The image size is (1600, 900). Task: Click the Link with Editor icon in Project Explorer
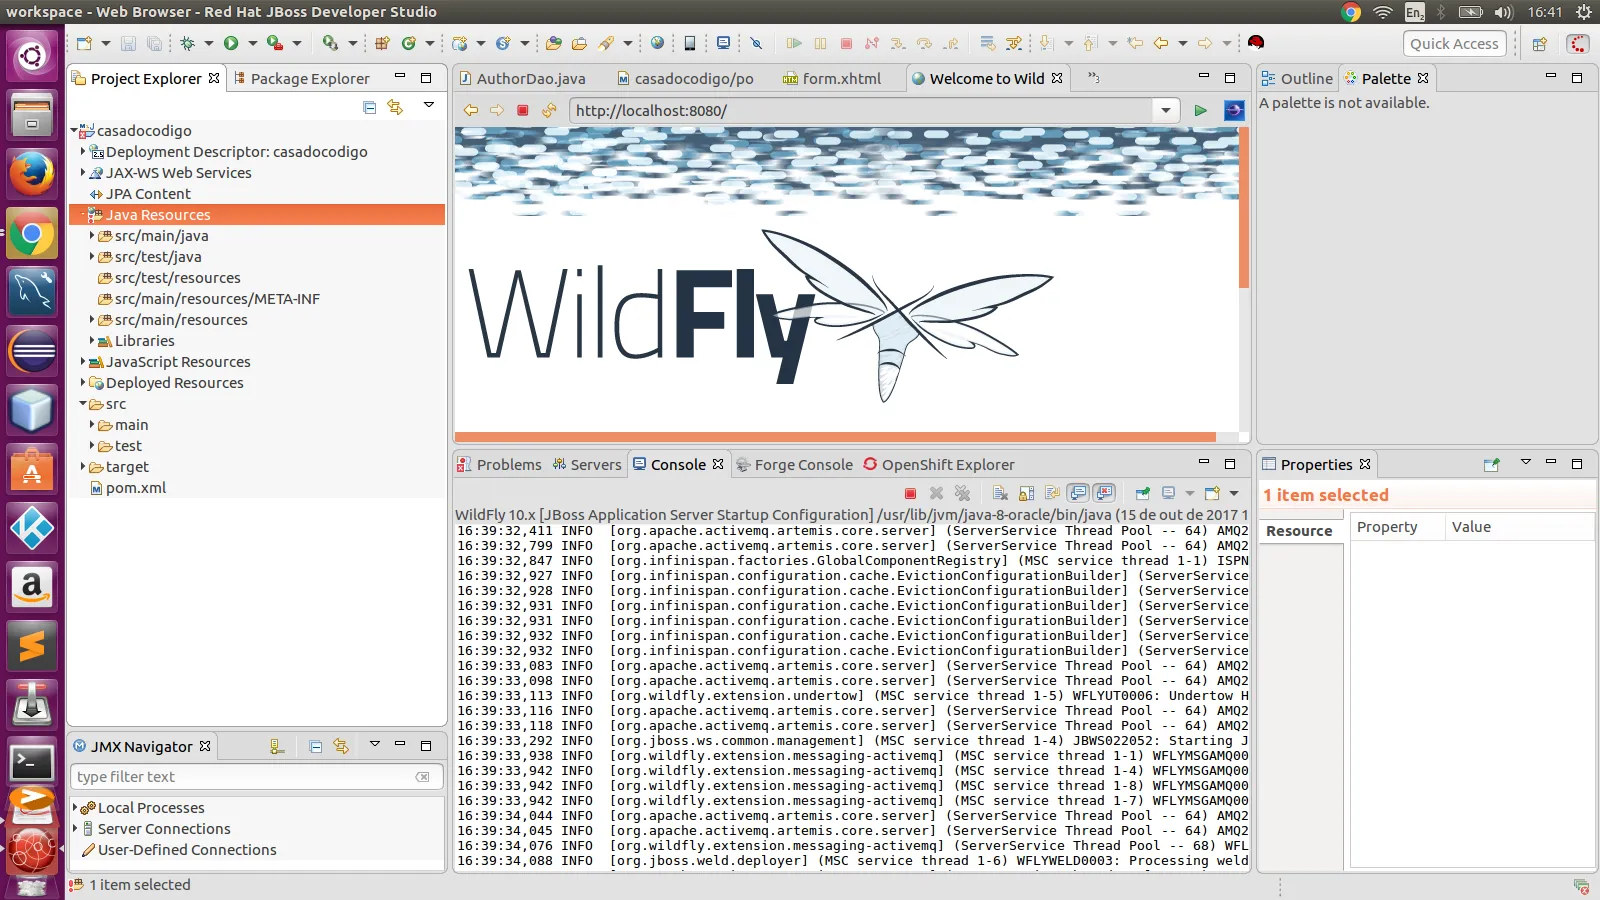(x=395, y=107)
